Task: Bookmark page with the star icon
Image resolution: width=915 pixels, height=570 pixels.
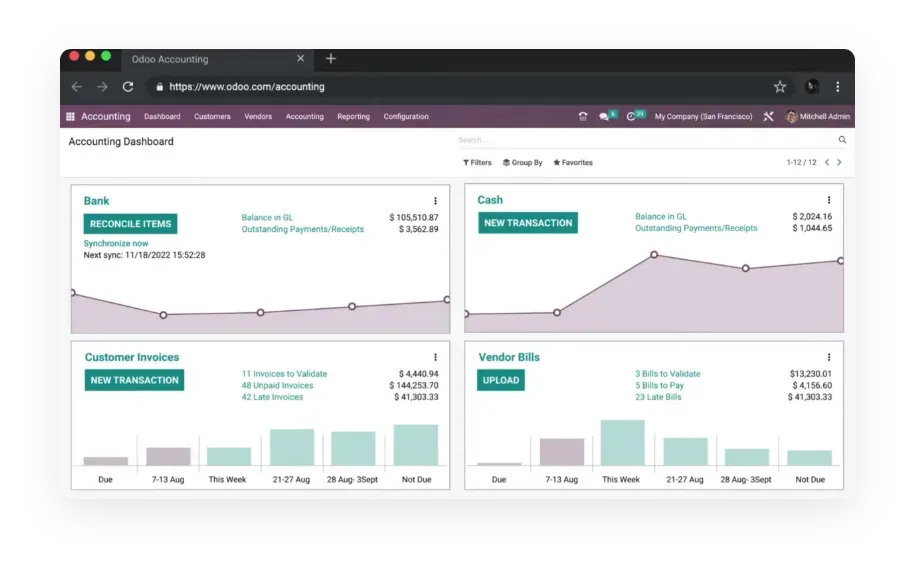Action: (780, 87)
